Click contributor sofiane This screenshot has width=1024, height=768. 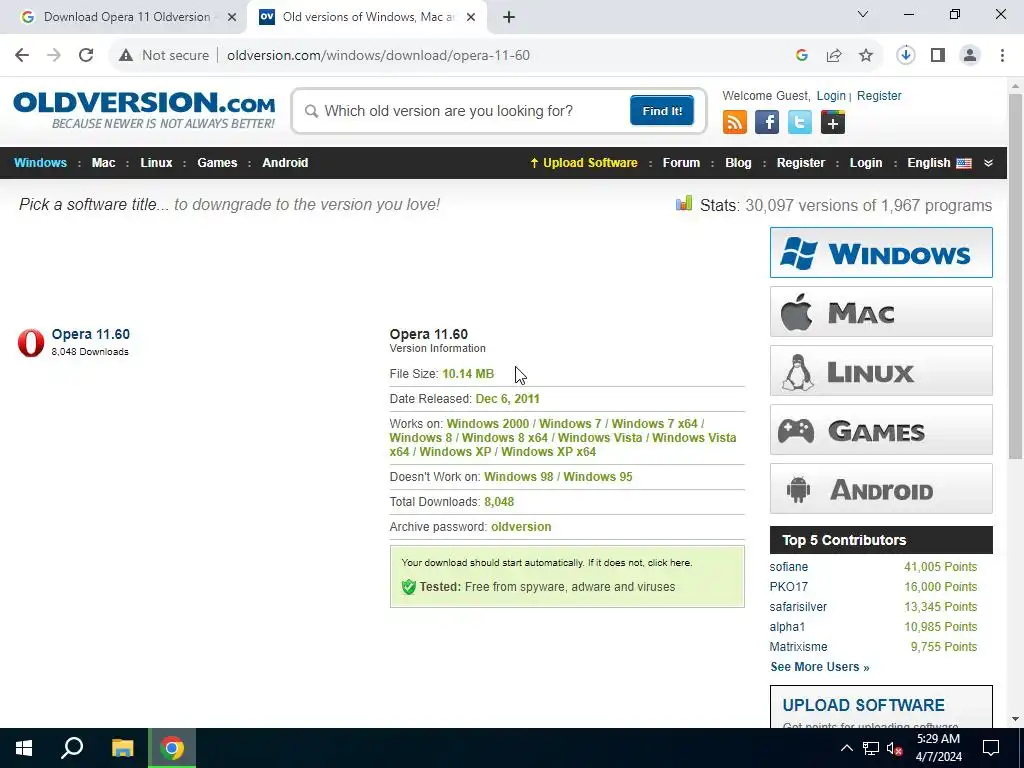tap(788, 567)
